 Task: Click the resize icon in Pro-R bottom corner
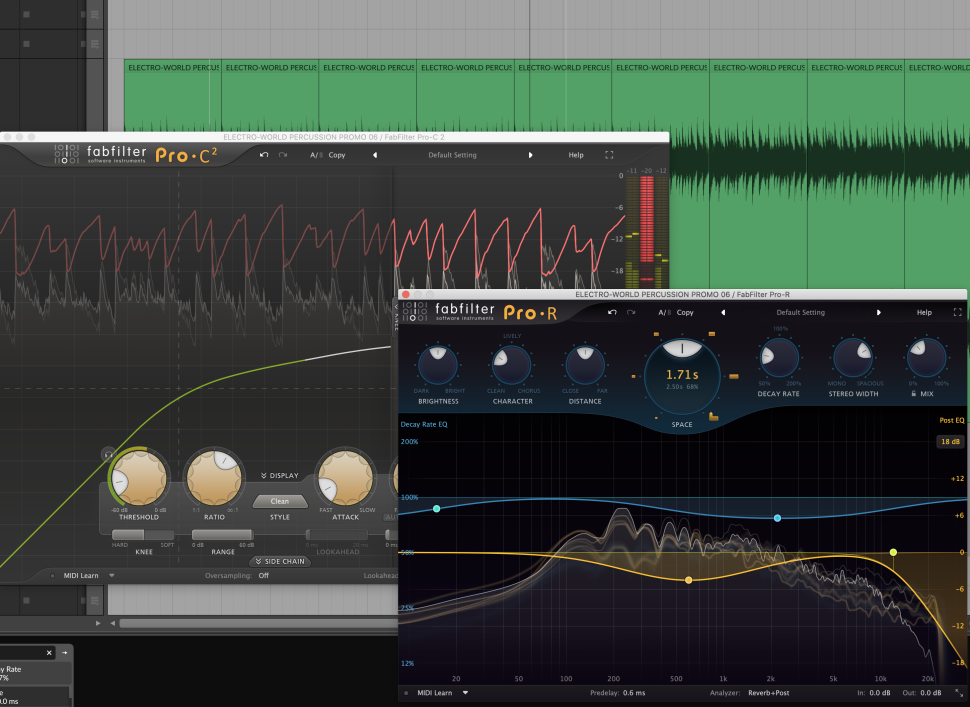pos(959,692)
